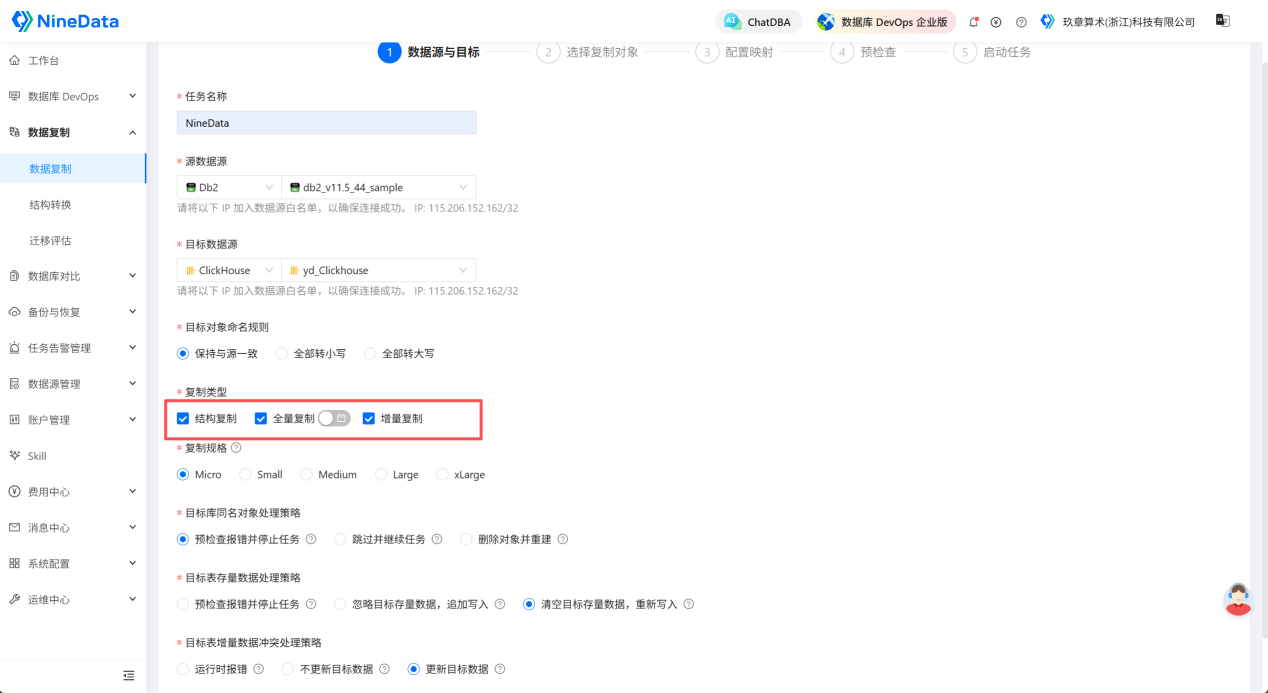Click step 4 预检查

click(x=863, y=52)
